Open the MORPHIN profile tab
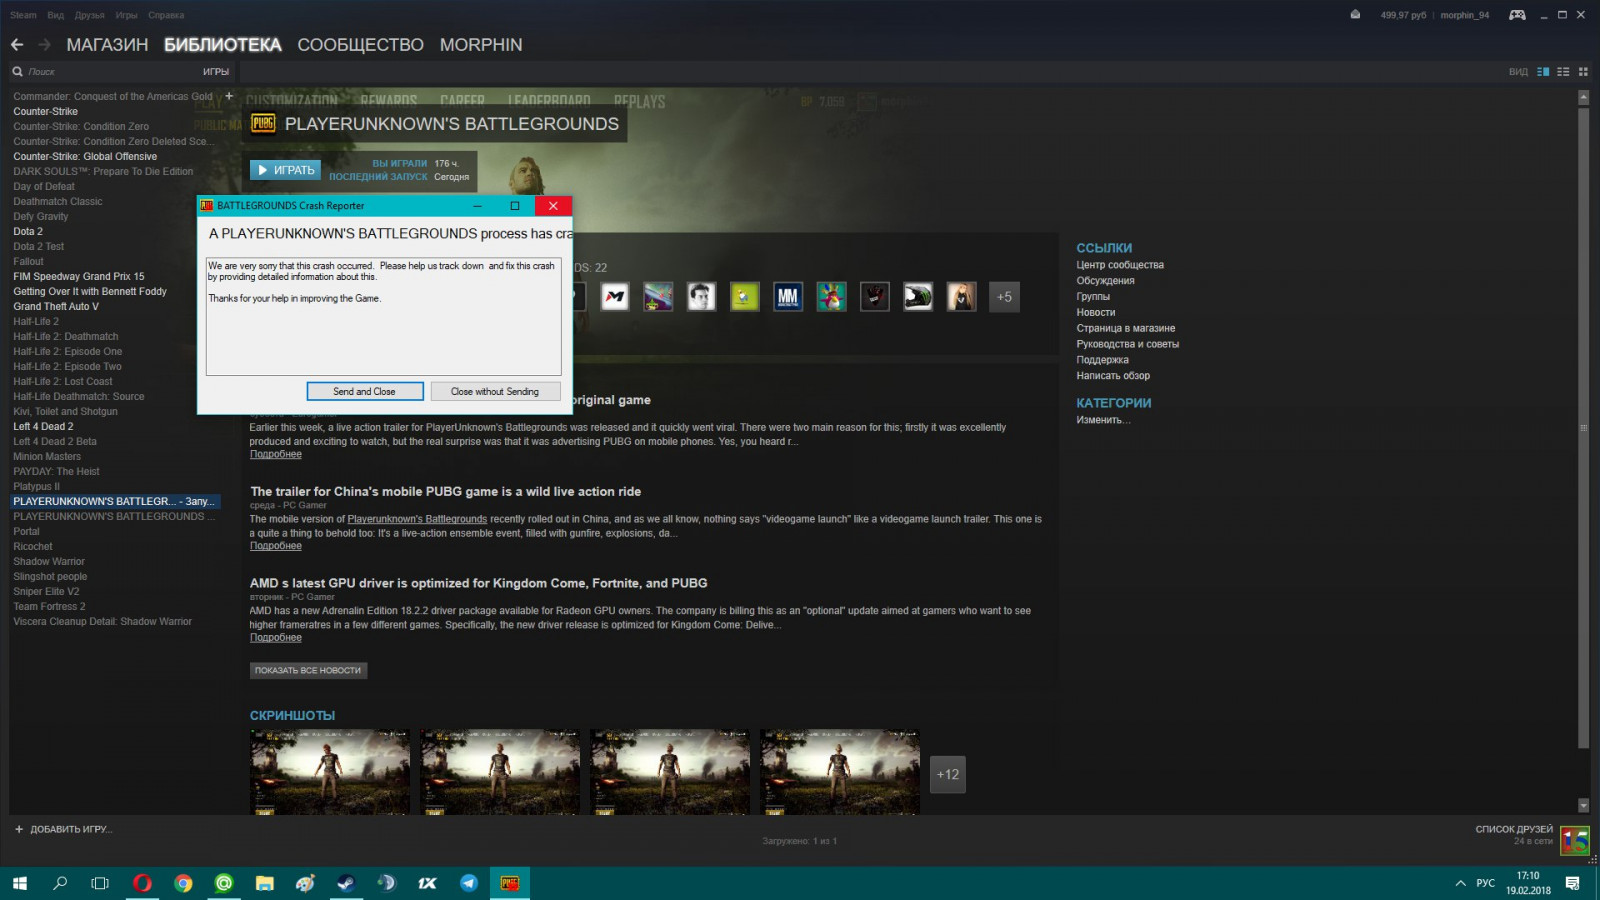Screen dimensions: 1600x900 (481, 45)
